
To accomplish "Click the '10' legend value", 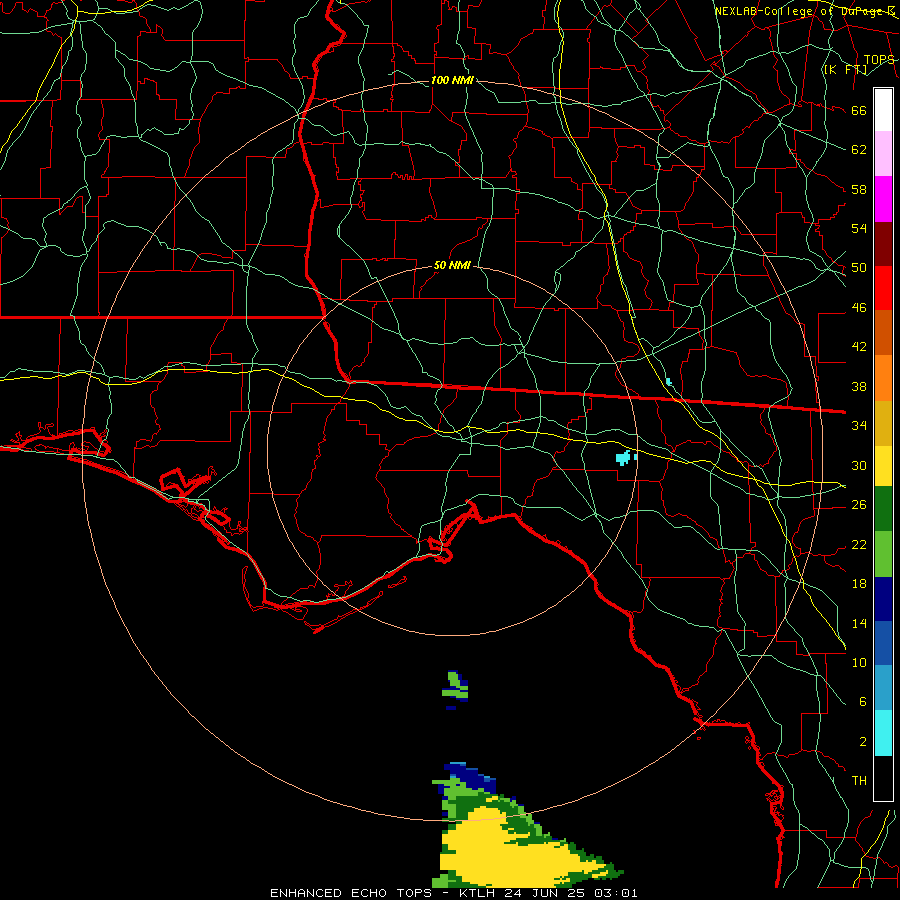I will point(859,662).
